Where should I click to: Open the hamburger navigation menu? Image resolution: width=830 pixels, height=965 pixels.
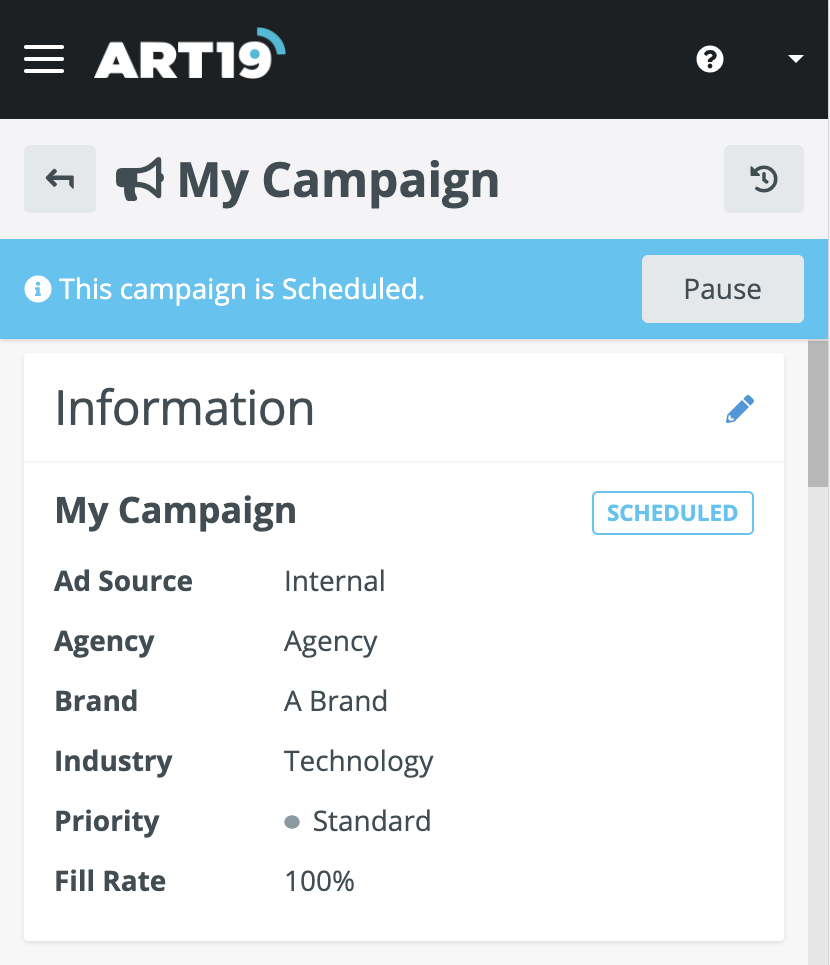click(x=44, y=59)
